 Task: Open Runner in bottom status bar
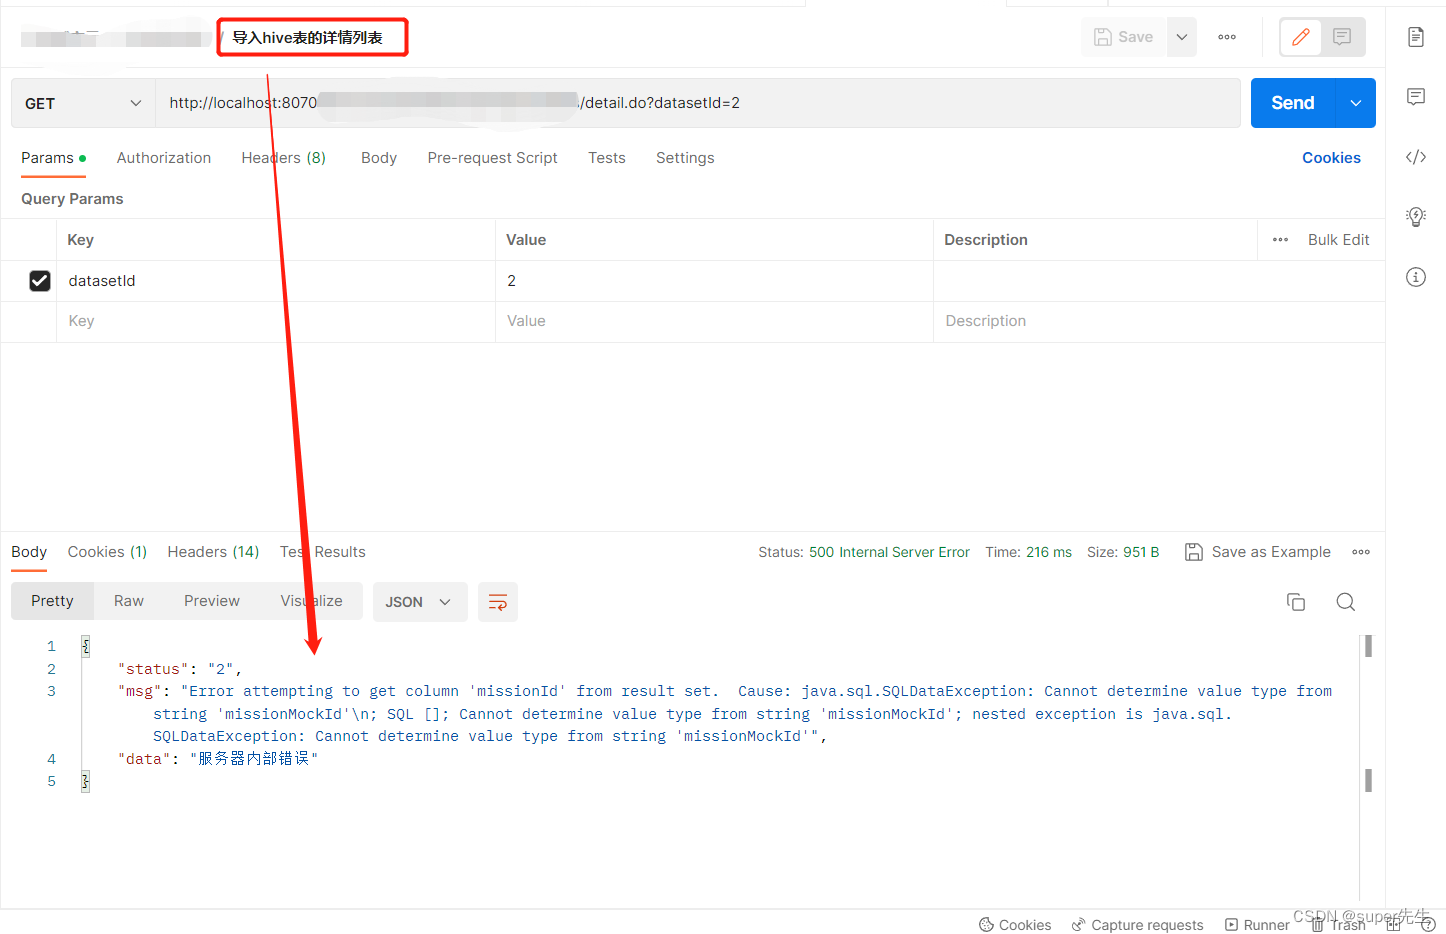pyautogui.click(x=1257, y=925)
